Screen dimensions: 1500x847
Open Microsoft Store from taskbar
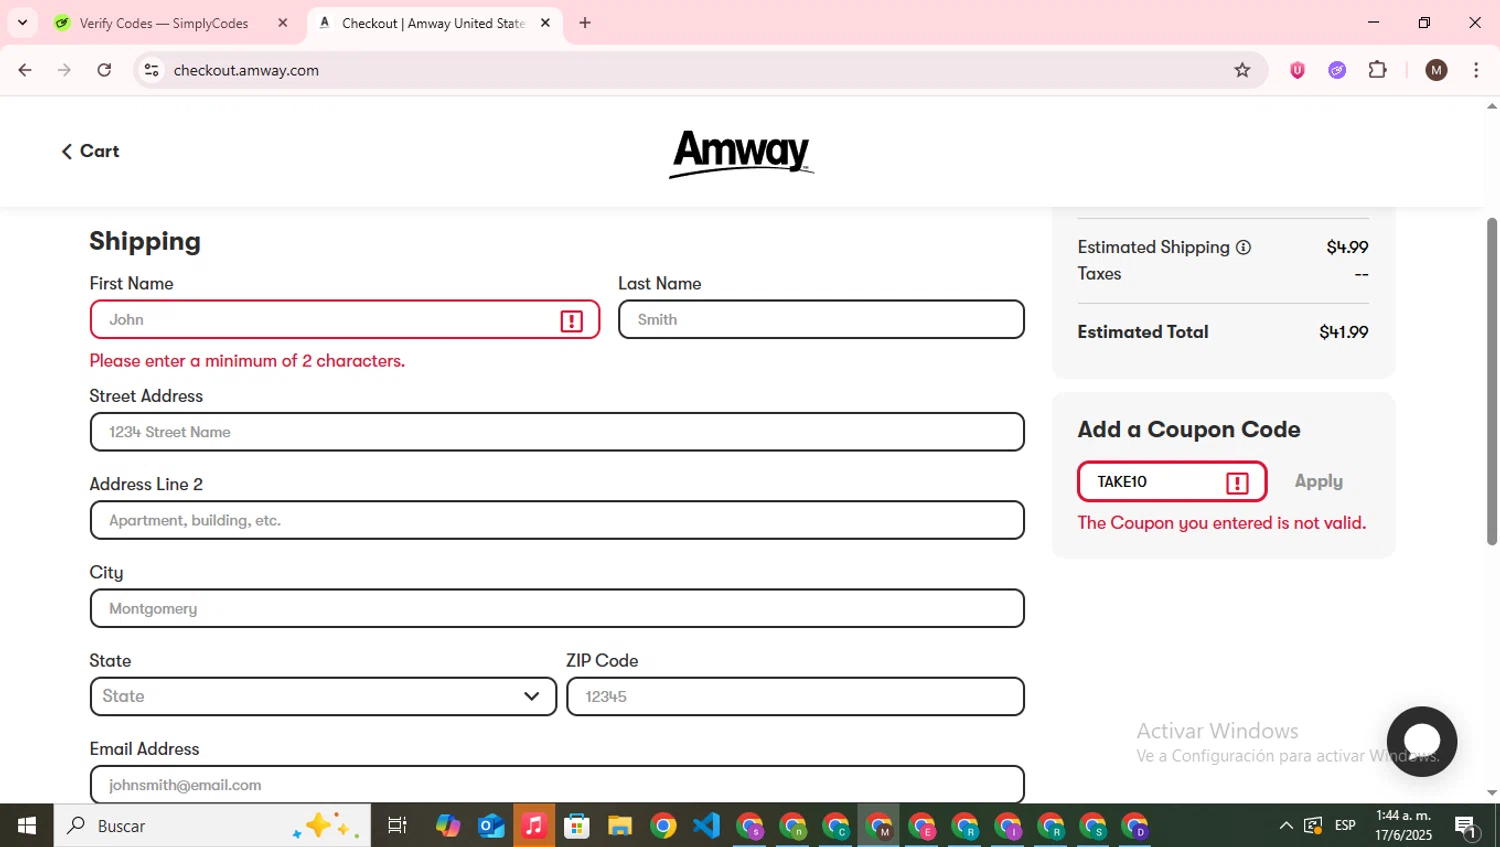pyautogui.click(x=577, y=826)
